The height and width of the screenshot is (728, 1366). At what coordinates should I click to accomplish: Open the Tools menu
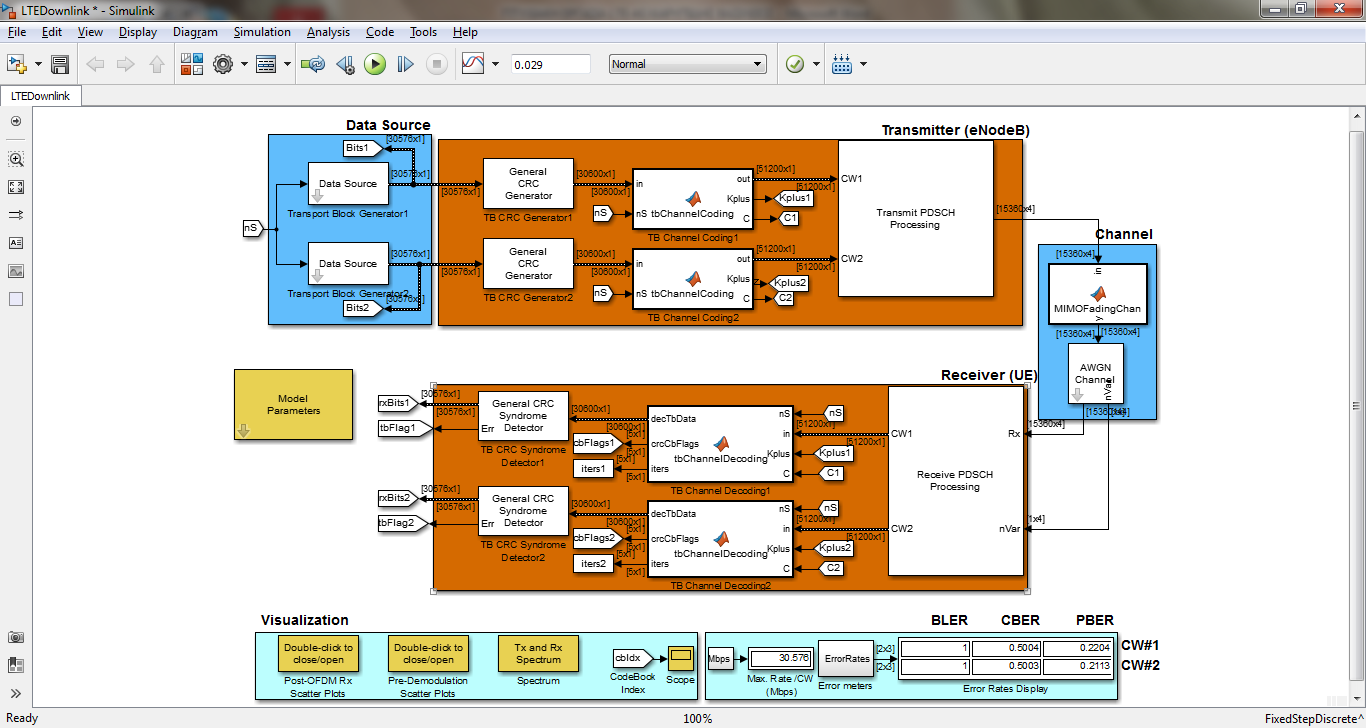coord(423,32)
